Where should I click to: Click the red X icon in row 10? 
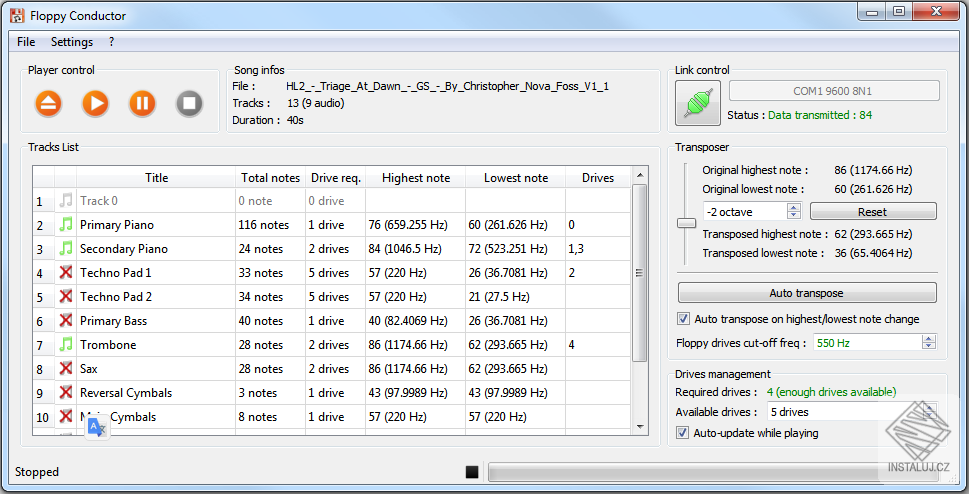coord(66,416)
